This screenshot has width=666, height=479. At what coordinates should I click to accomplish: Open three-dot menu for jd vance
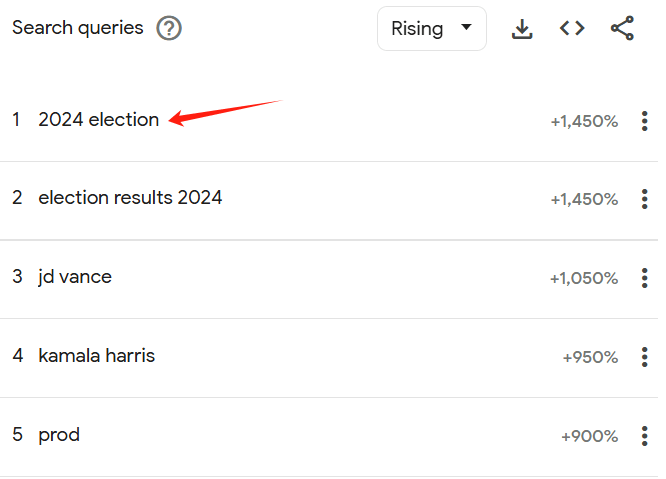coord(644,278)
